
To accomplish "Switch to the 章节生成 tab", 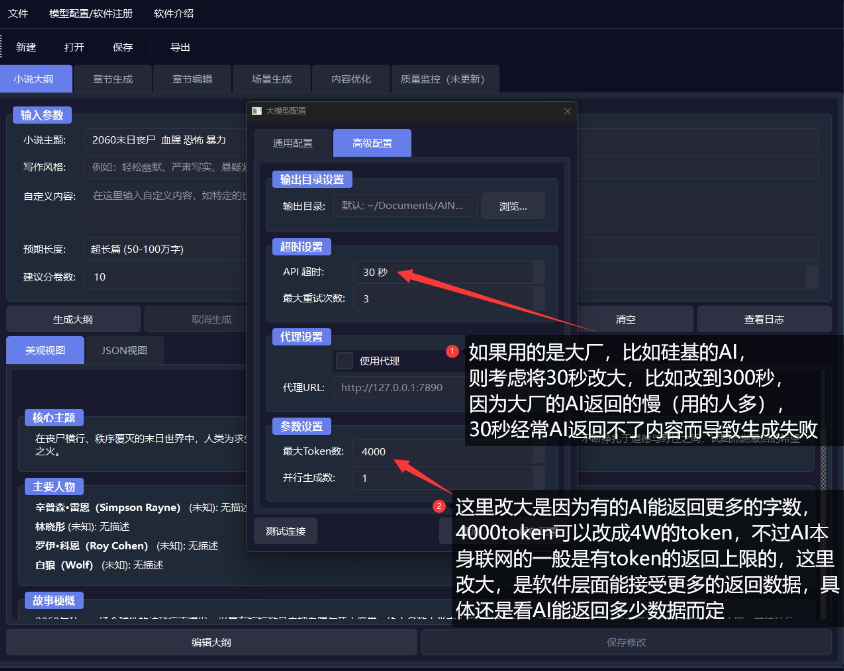I will point(112,79).
